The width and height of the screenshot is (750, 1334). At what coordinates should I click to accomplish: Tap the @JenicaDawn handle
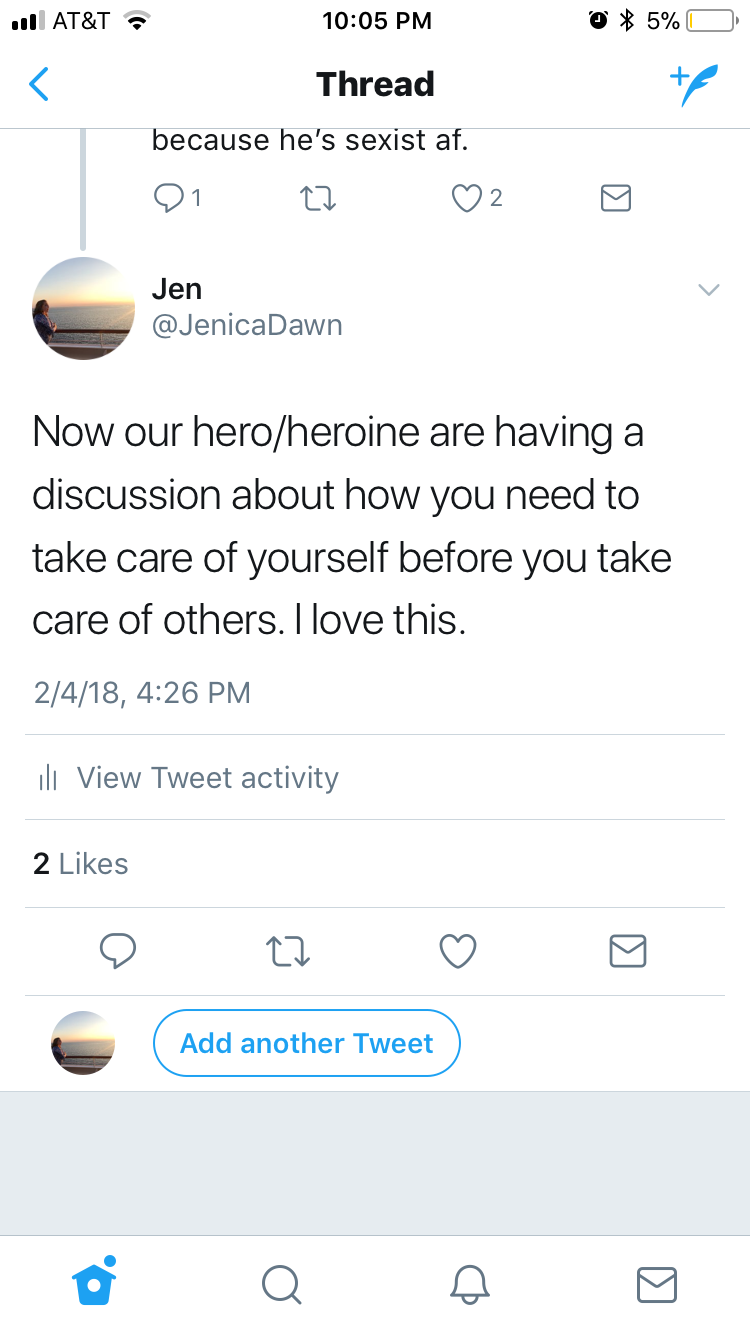click(x=247, y=325)
